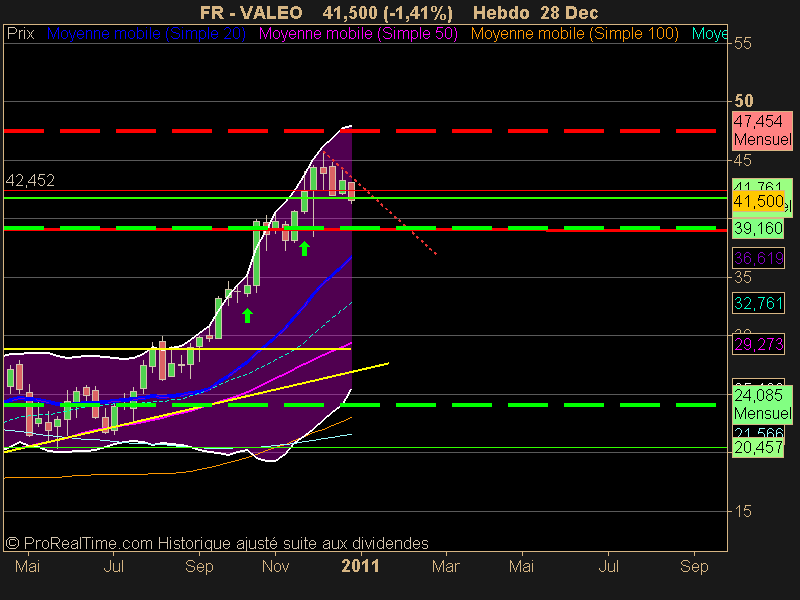Click the '15' price axis label
The image size is (800, 600).
743,511
